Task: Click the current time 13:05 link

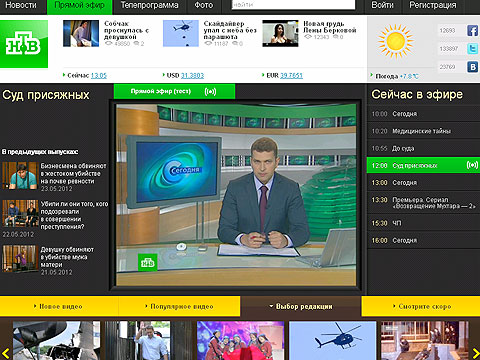Action: coord(99,76)
